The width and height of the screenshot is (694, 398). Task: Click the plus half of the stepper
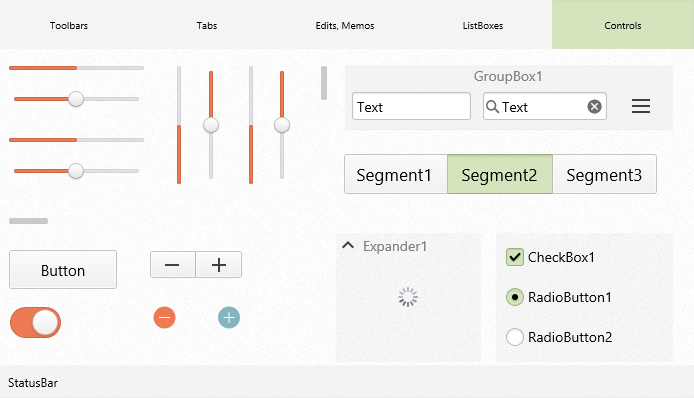[219, 265]
